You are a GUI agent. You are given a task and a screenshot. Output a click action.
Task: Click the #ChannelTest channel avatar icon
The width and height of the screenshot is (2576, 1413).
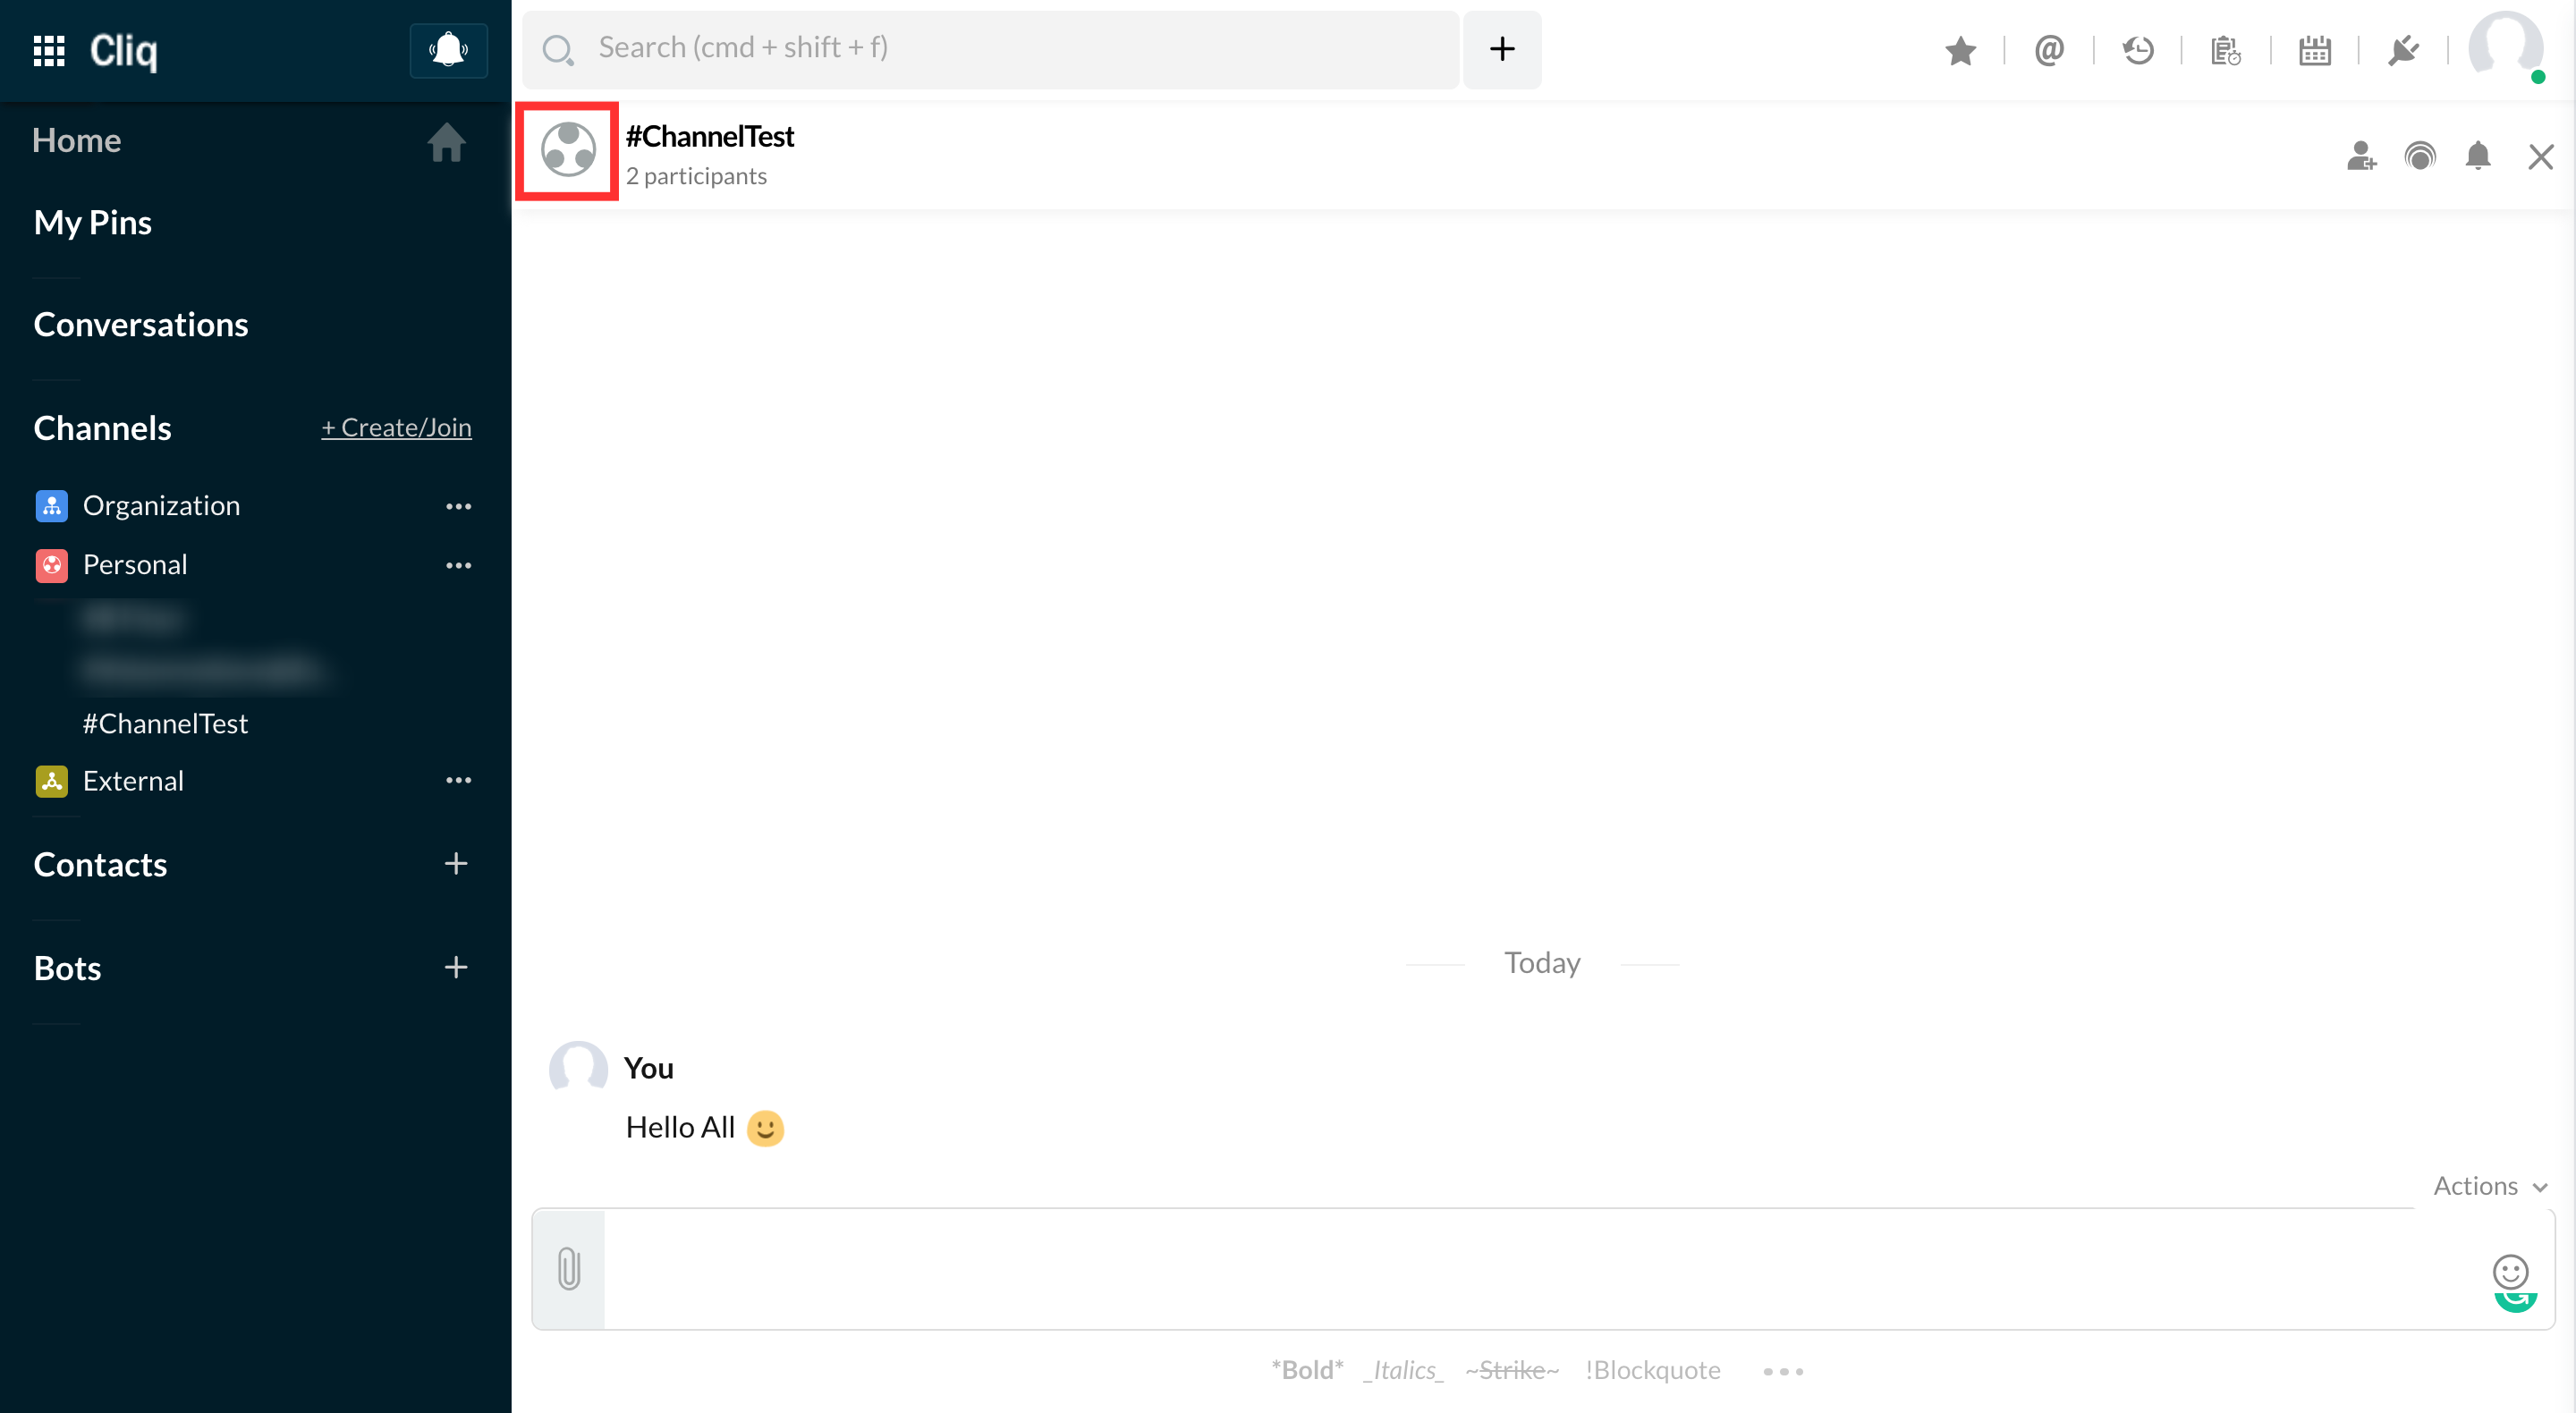(568, 150)
